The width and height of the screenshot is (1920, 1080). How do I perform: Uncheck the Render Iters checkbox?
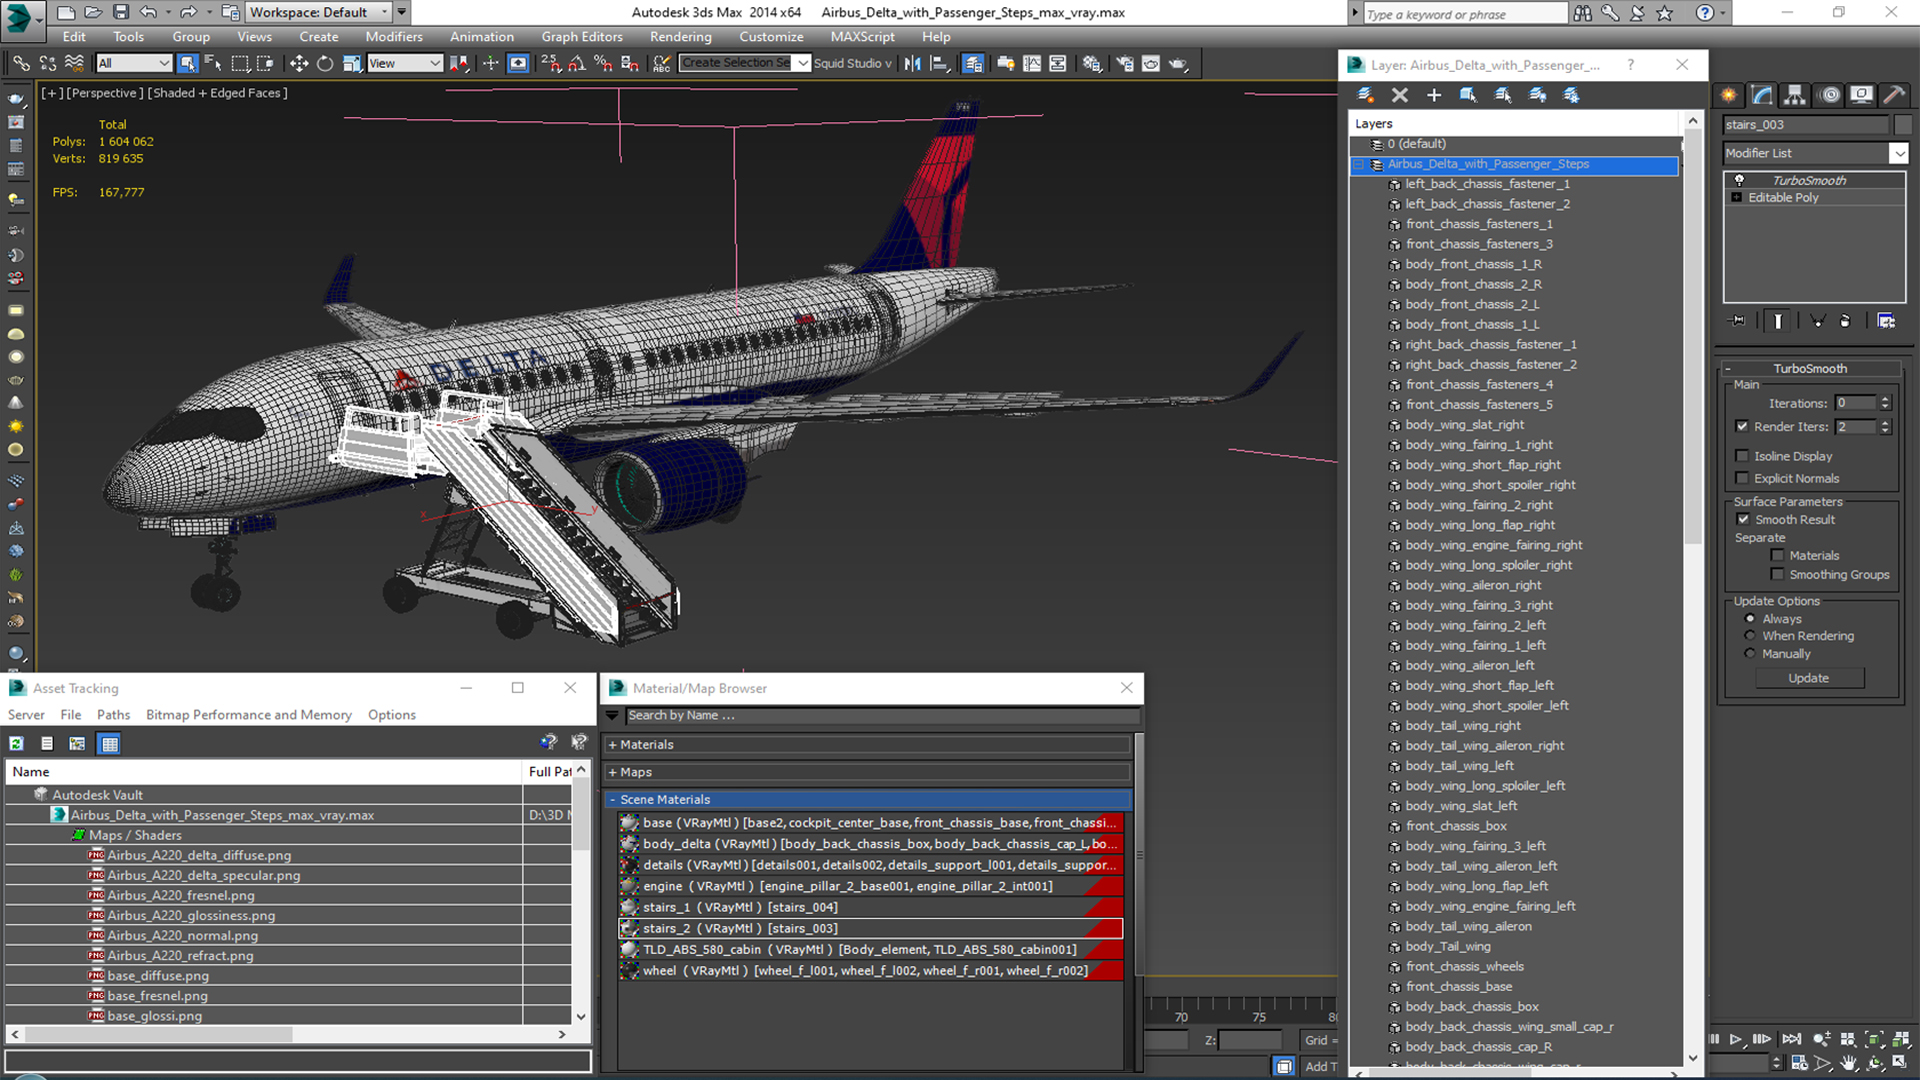1742,426
